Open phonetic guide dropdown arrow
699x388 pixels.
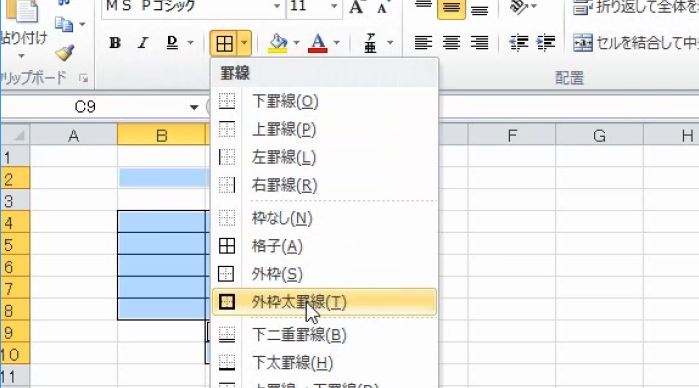[x=390, y=43]
